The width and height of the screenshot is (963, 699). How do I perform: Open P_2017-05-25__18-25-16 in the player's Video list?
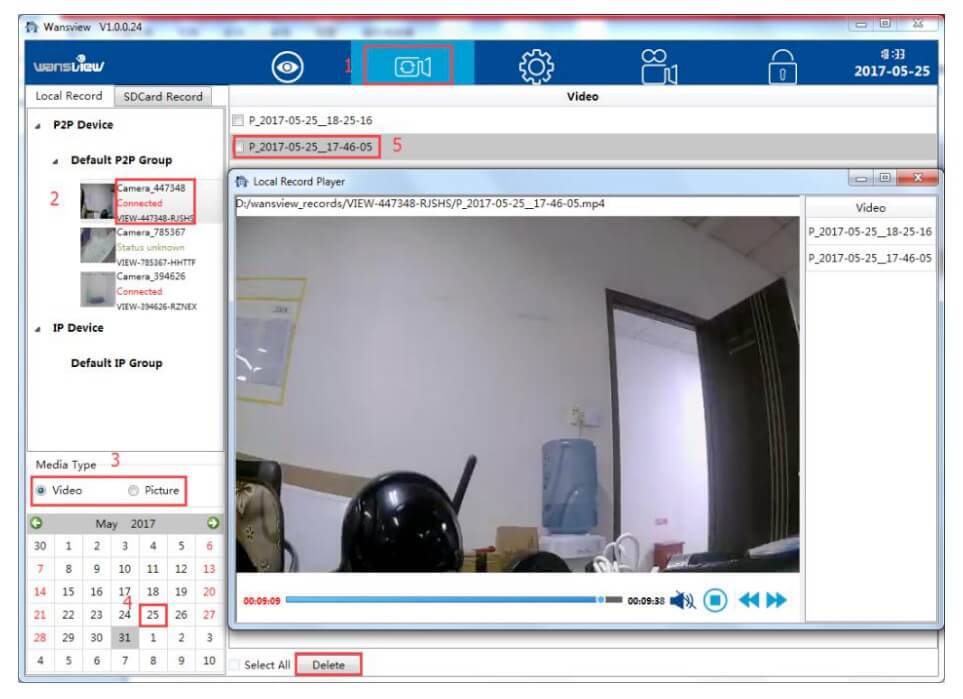tap(870, 232)
